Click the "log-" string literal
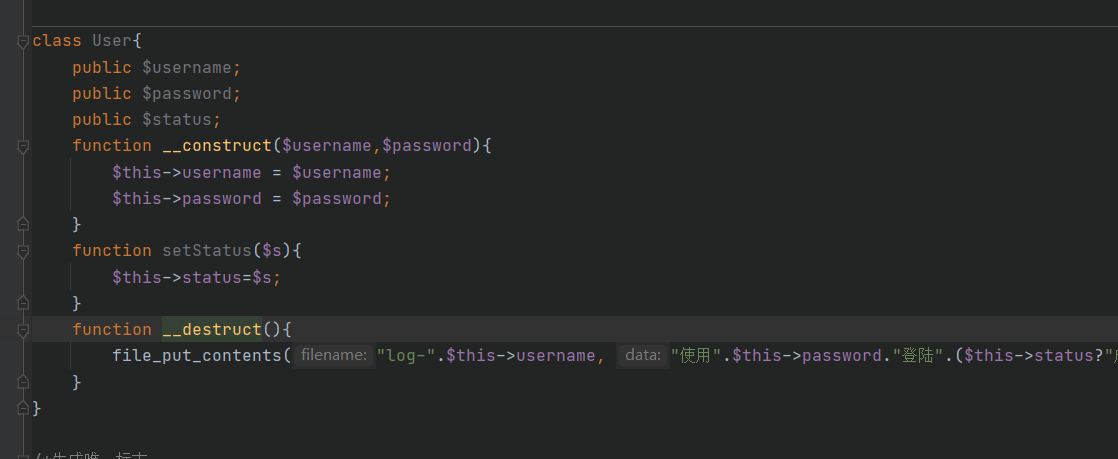The image size is (1118, 459). [406, 355]
